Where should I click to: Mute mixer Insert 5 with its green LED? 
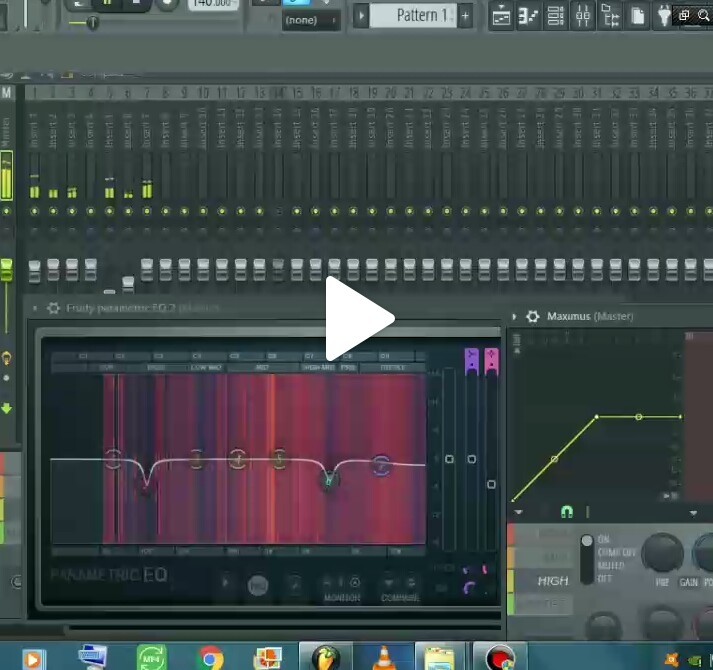109,211
